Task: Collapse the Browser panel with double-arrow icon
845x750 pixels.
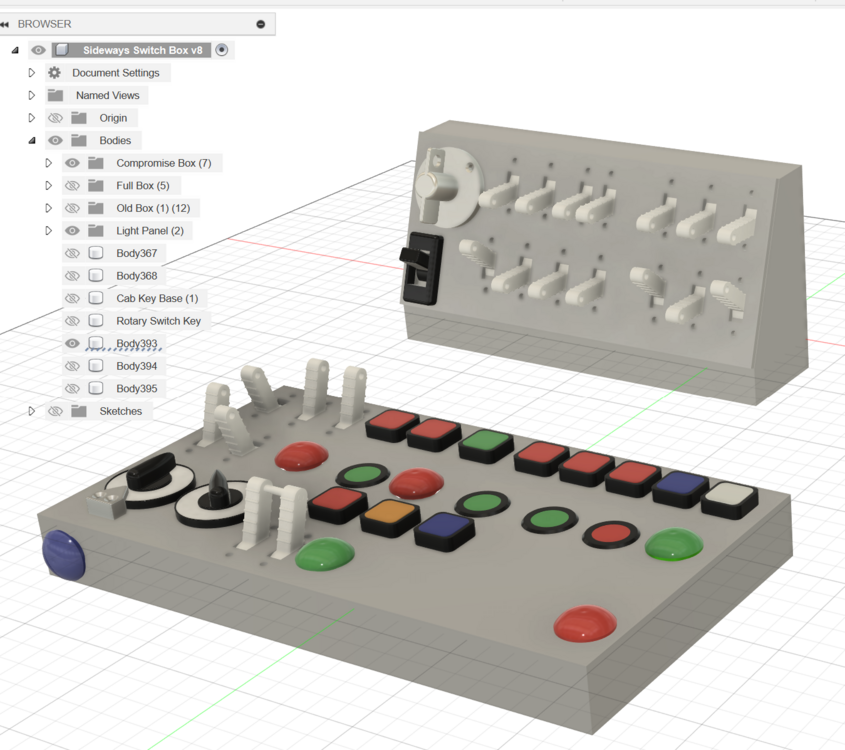Action: tap(6, 24)
